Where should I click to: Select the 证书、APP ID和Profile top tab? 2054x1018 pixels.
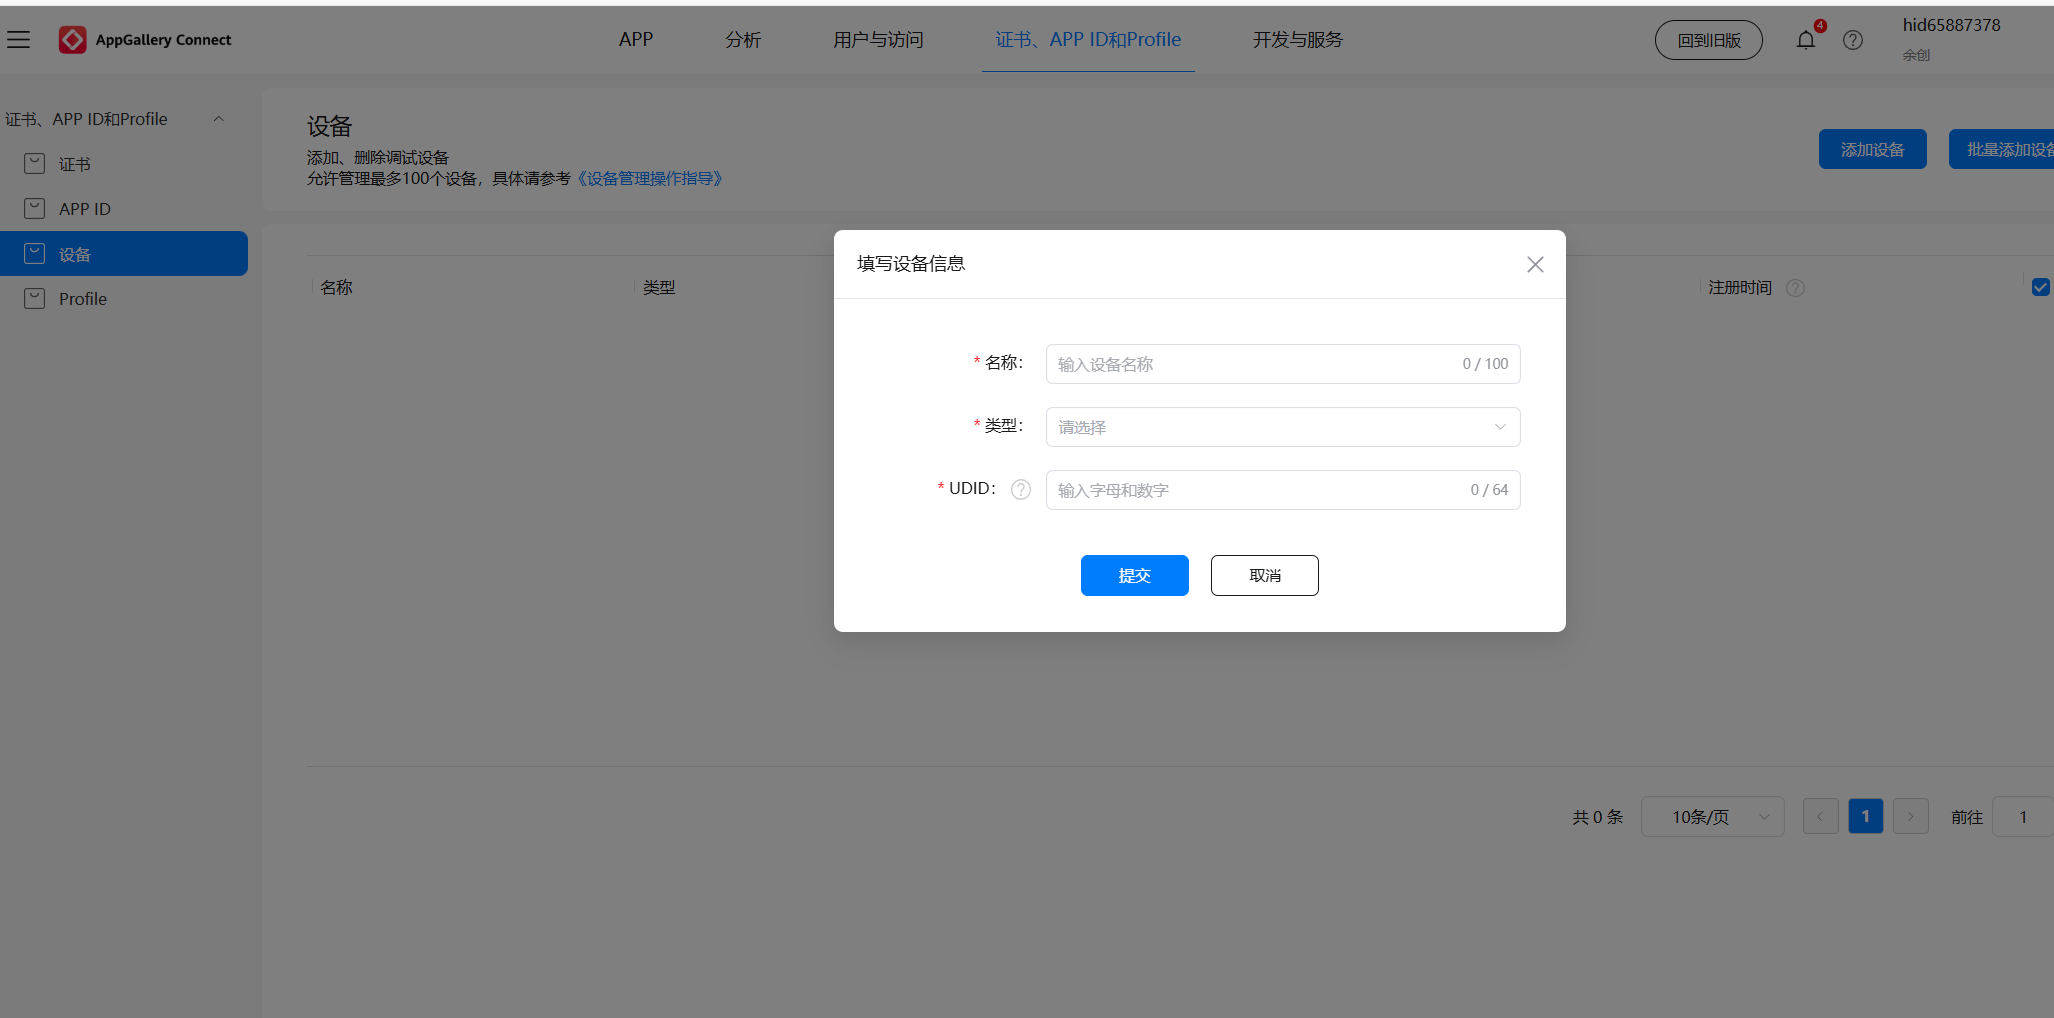click(x=1088, y=40)
